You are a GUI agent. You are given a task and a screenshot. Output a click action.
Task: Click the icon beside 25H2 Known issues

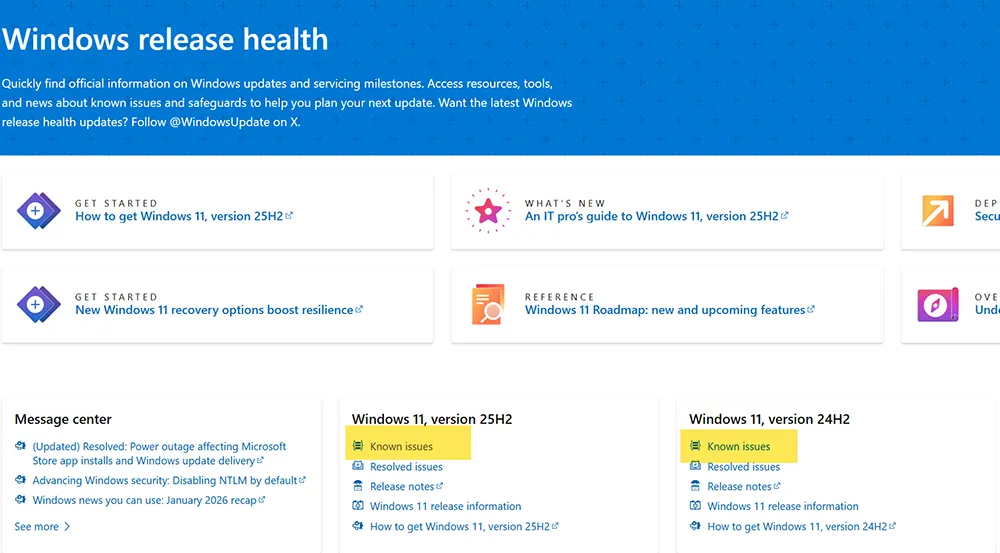[358, 446]
